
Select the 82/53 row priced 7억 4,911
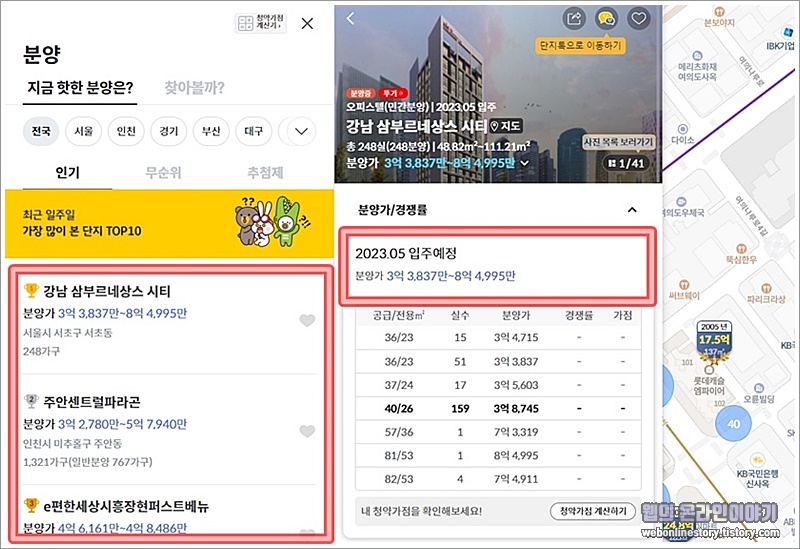(498, 479)
